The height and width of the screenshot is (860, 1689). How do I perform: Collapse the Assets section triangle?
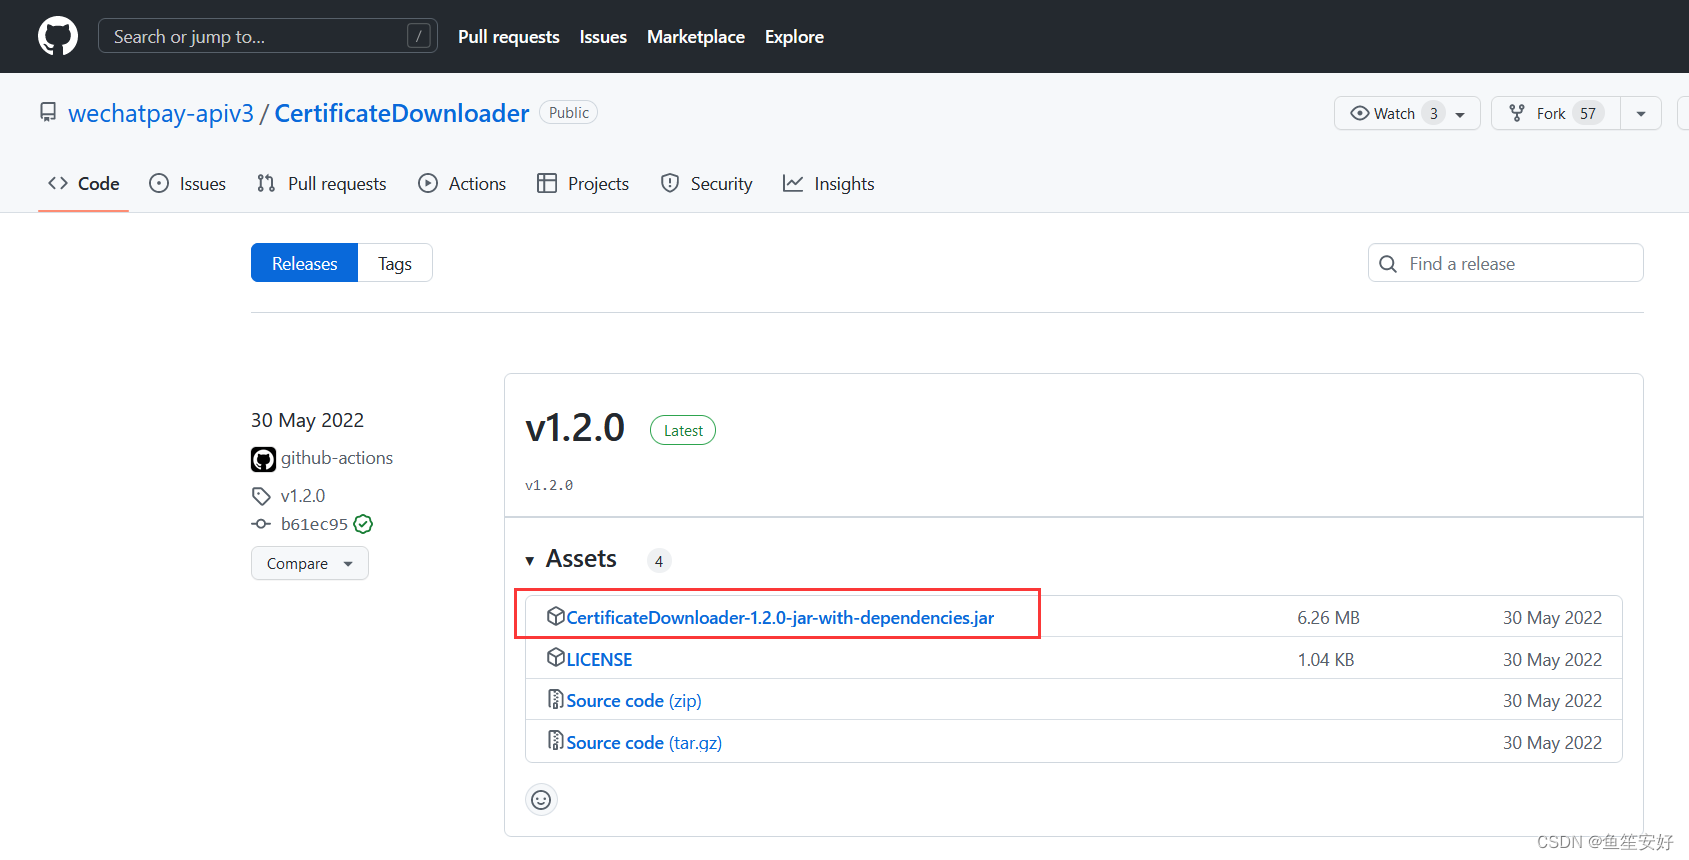(x=530, y=561)
